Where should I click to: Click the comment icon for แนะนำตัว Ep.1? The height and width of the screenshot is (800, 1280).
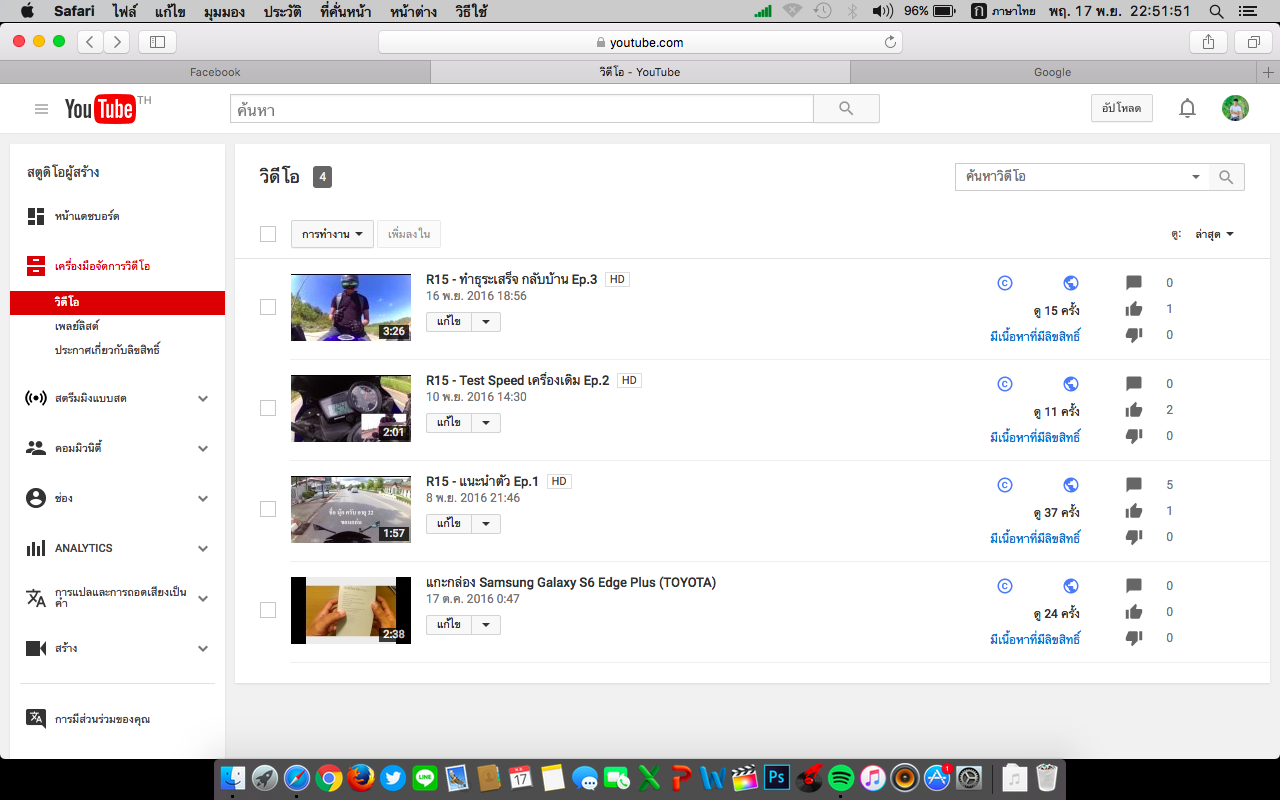(x=1134, y=485)
